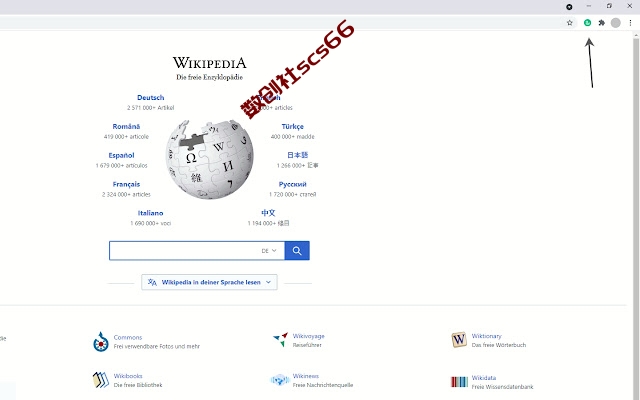640x400 pixels.
Task: Open the Türkçe Wikipedia link
Action: tap(293, 127)
